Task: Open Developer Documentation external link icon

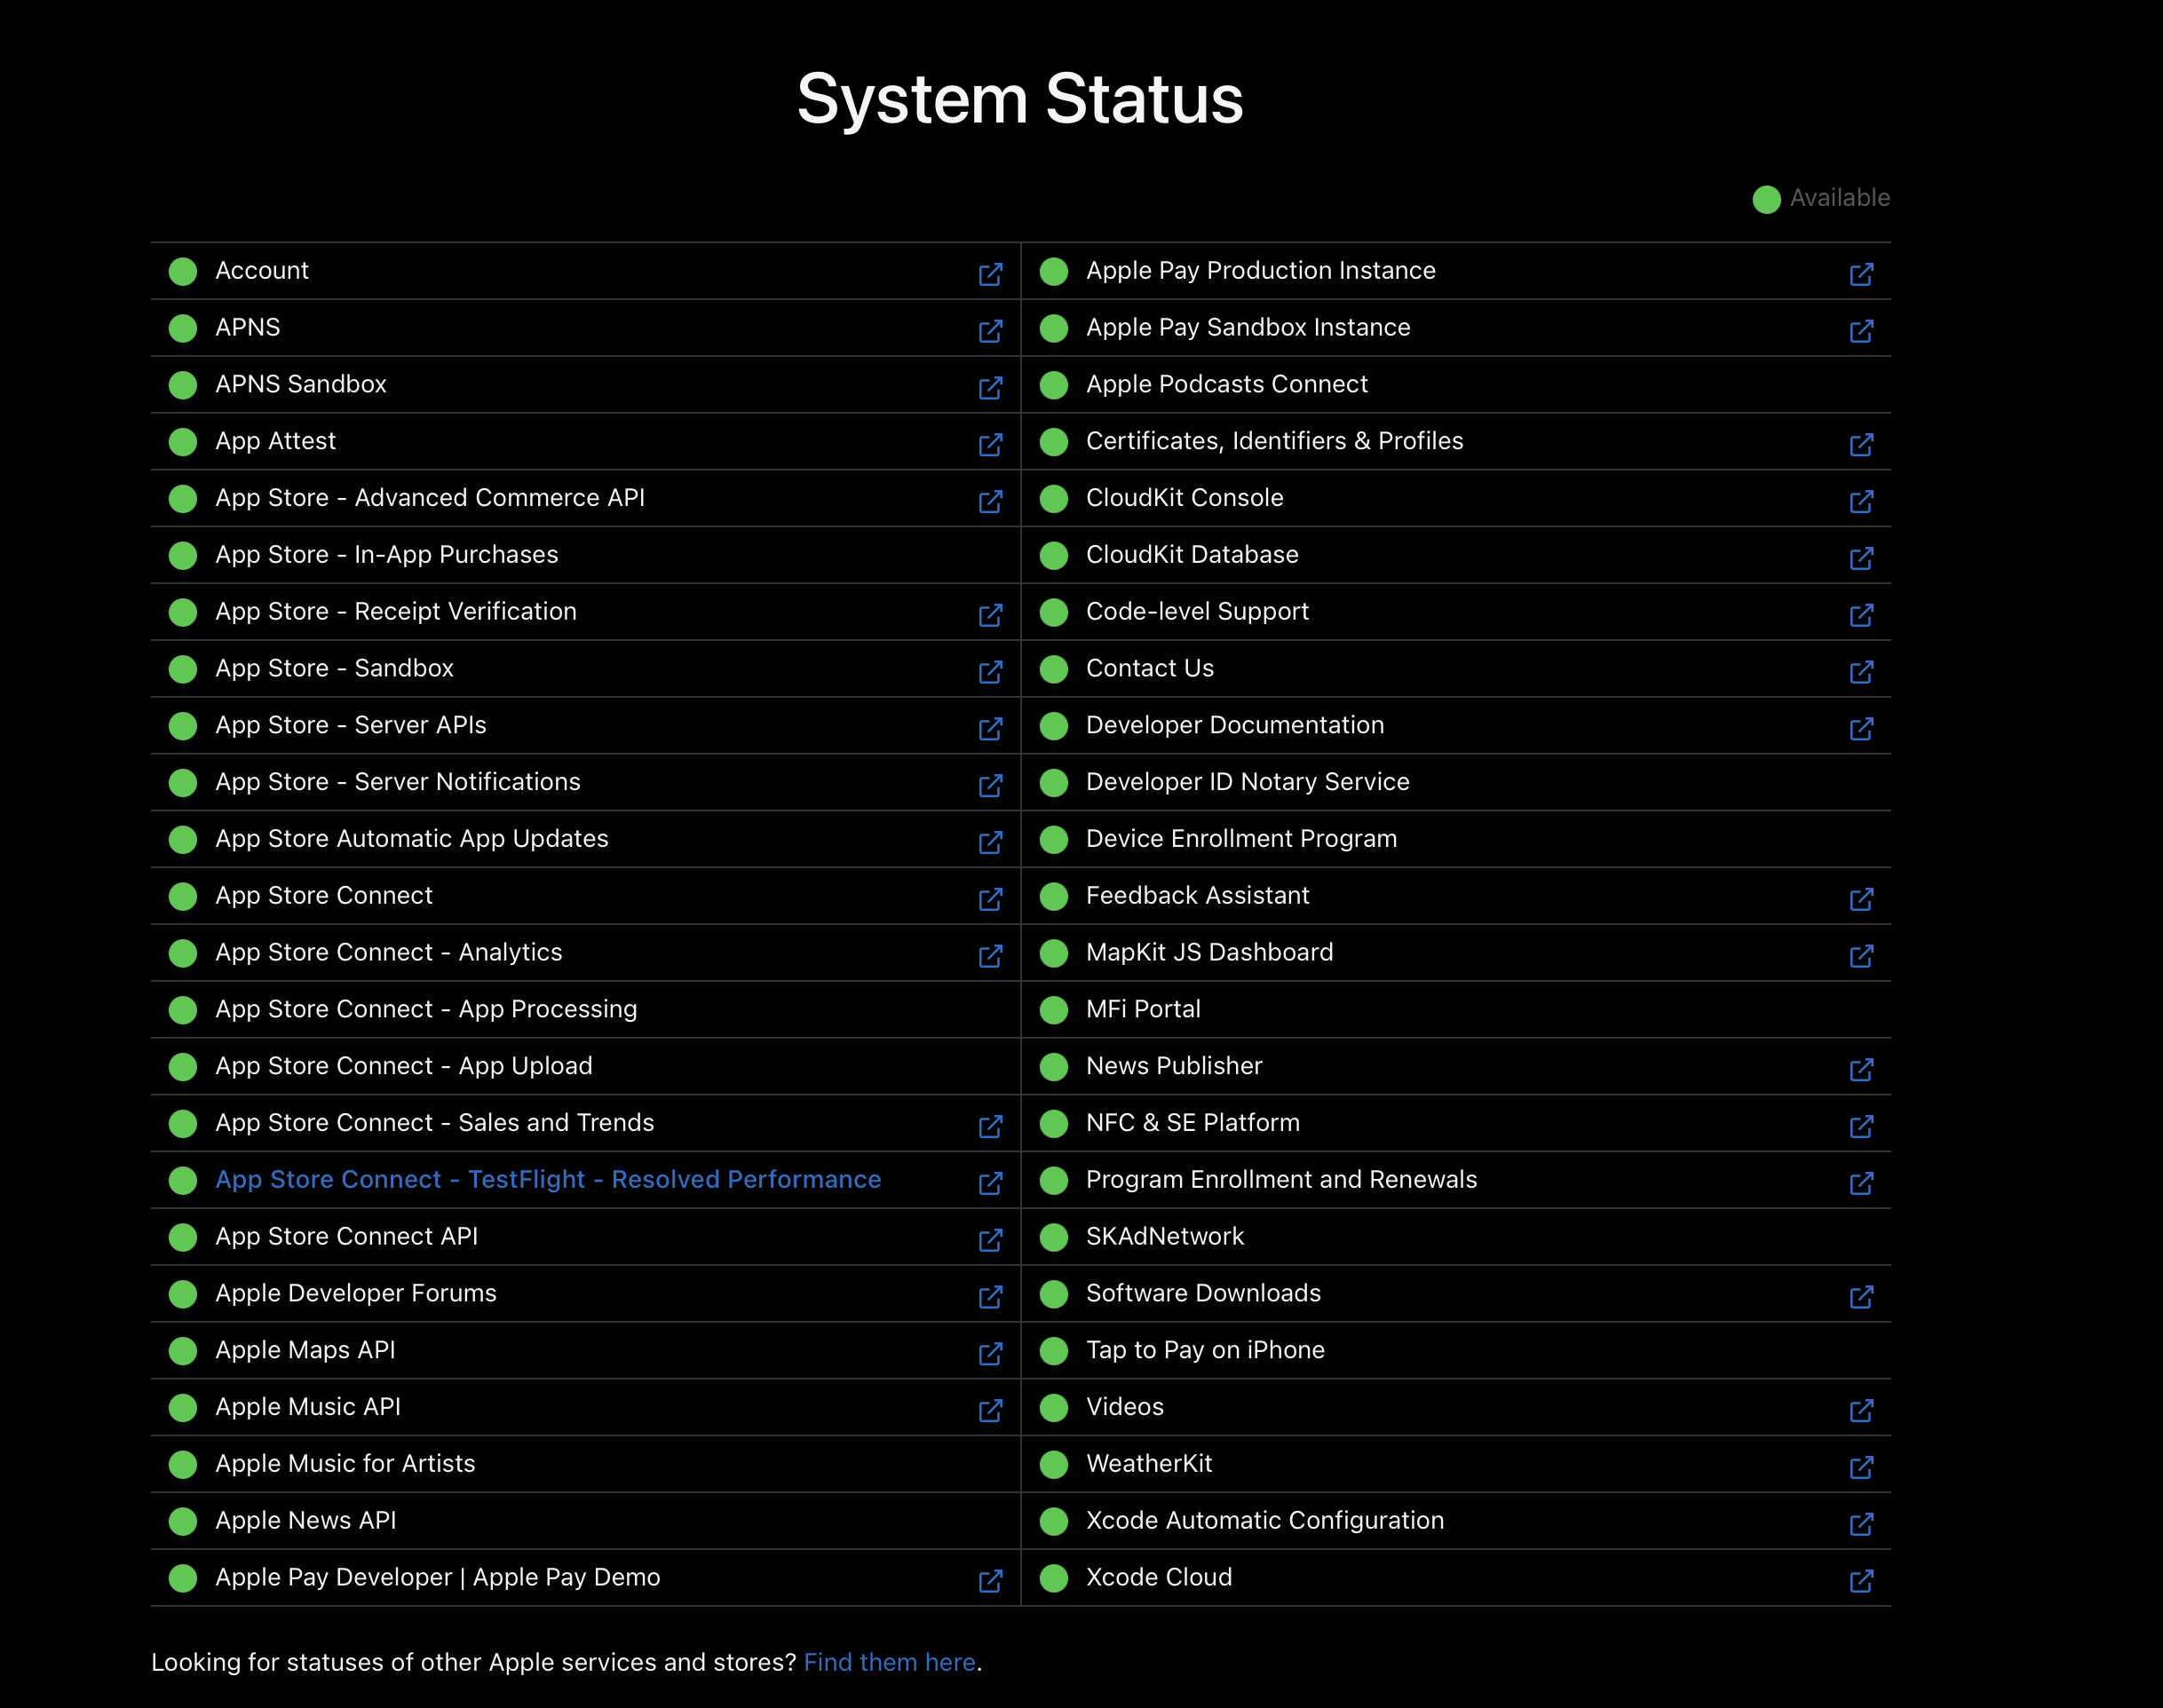Action: click(x=1861, y=729)
